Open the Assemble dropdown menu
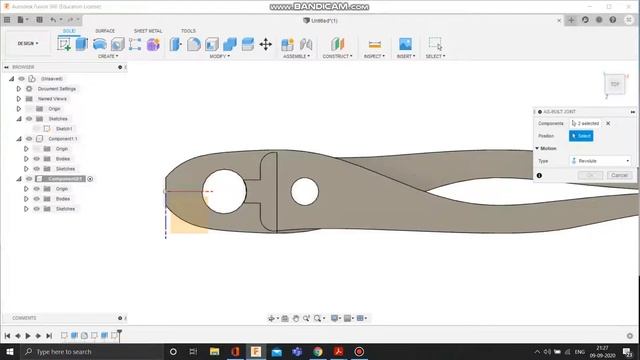Screen dimensions: 640x360 coord(296,56)
